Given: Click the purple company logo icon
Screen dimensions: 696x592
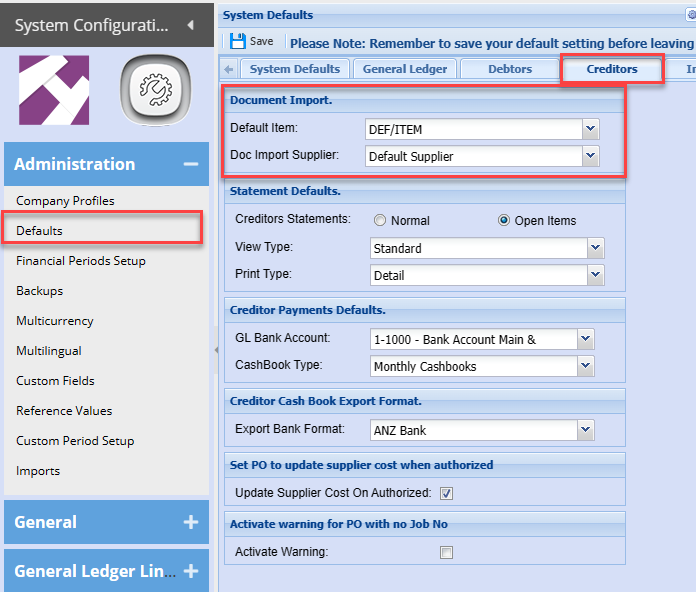Looking at the screenshot, I should tap(54, 90).
